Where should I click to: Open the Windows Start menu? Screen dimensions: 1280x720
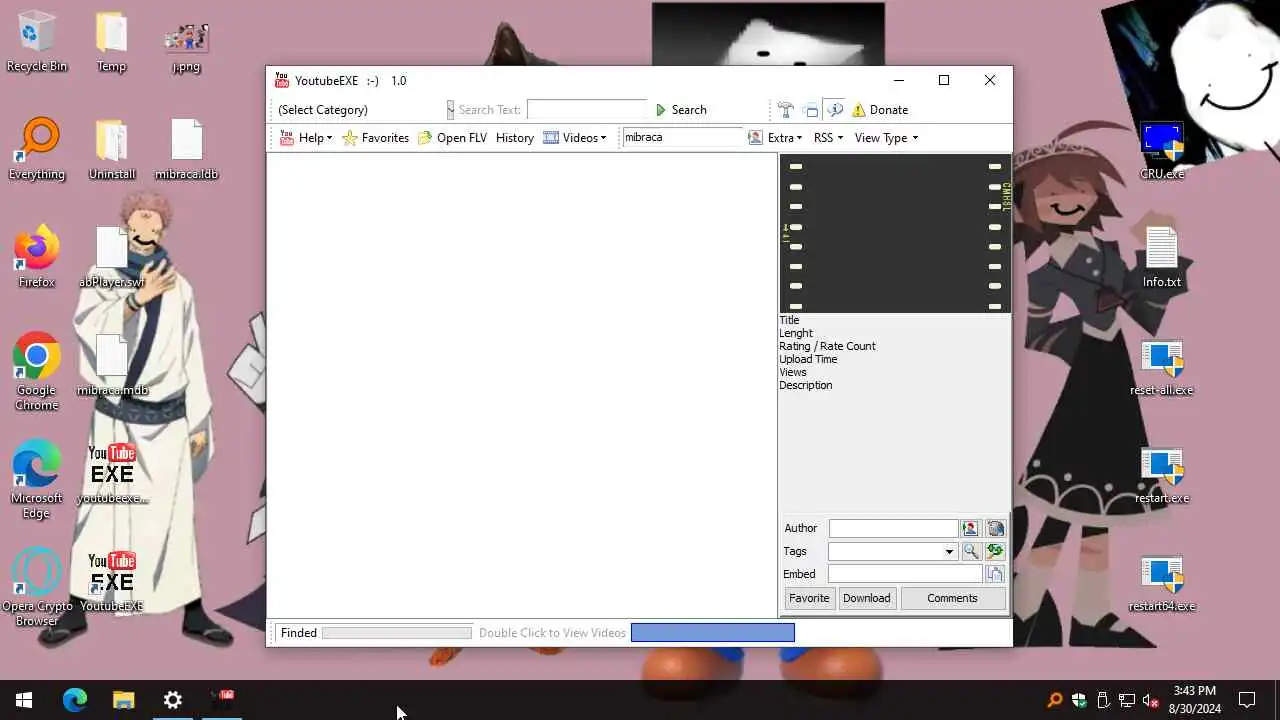(x=24, y=700)
